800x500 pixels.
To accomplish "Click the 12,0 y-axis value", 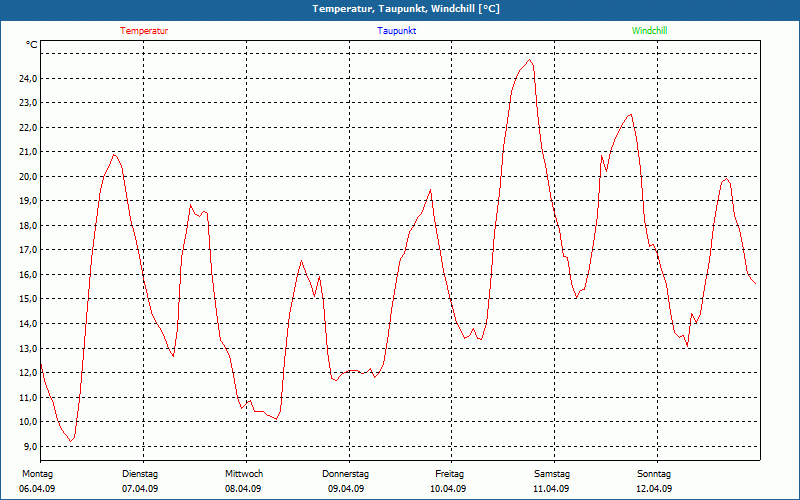I will point(29,372).
